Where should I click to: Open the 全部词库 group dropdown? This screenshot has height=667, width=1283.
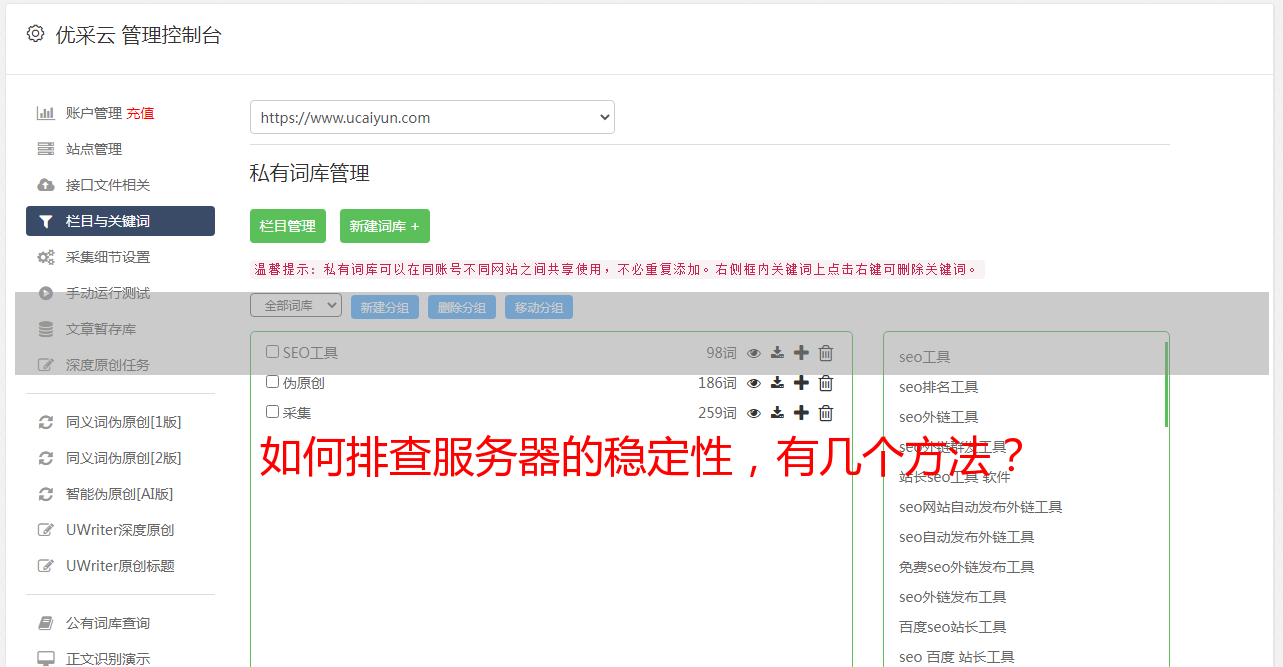[296, 306]
